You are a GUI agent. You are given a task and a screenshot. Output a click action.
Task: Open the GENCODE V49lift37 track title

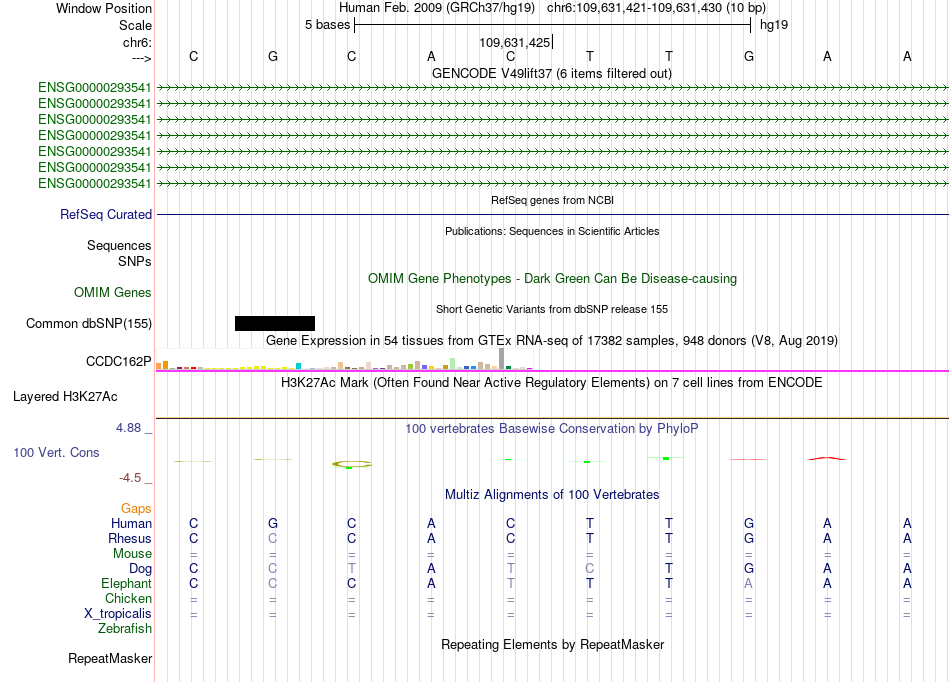pyautogui.click(x=551, y=73)
